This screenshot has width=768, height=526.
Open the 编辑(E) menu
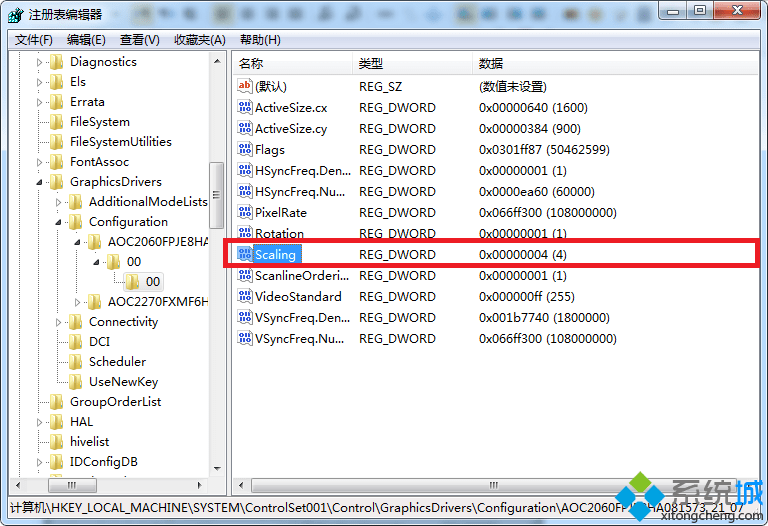86,40
